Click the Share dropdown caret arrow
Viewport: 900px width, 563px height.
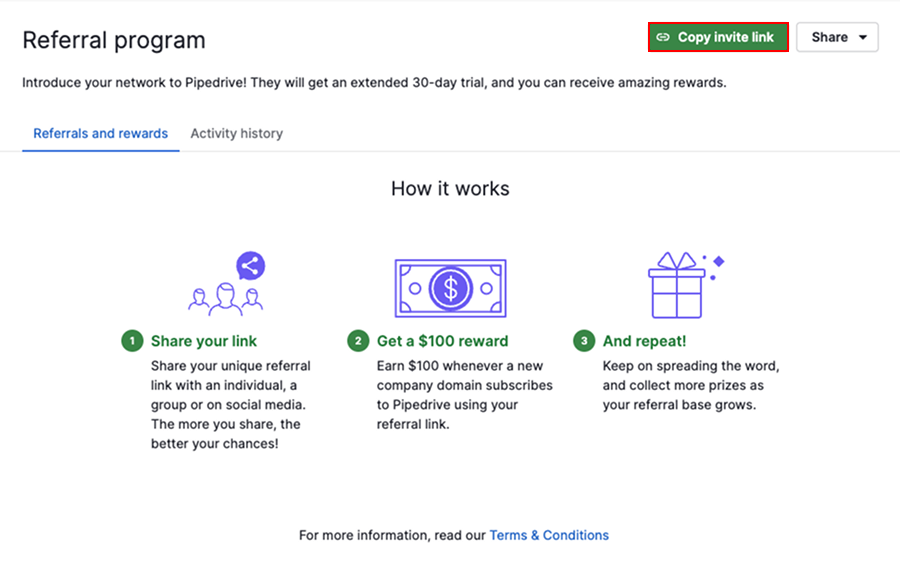(x=862, y=38)
